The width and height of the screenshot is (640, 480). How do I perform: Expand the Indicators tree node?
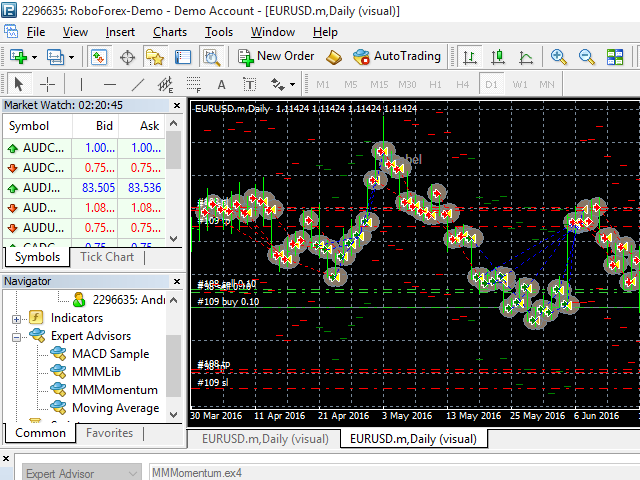pos(17,318)
